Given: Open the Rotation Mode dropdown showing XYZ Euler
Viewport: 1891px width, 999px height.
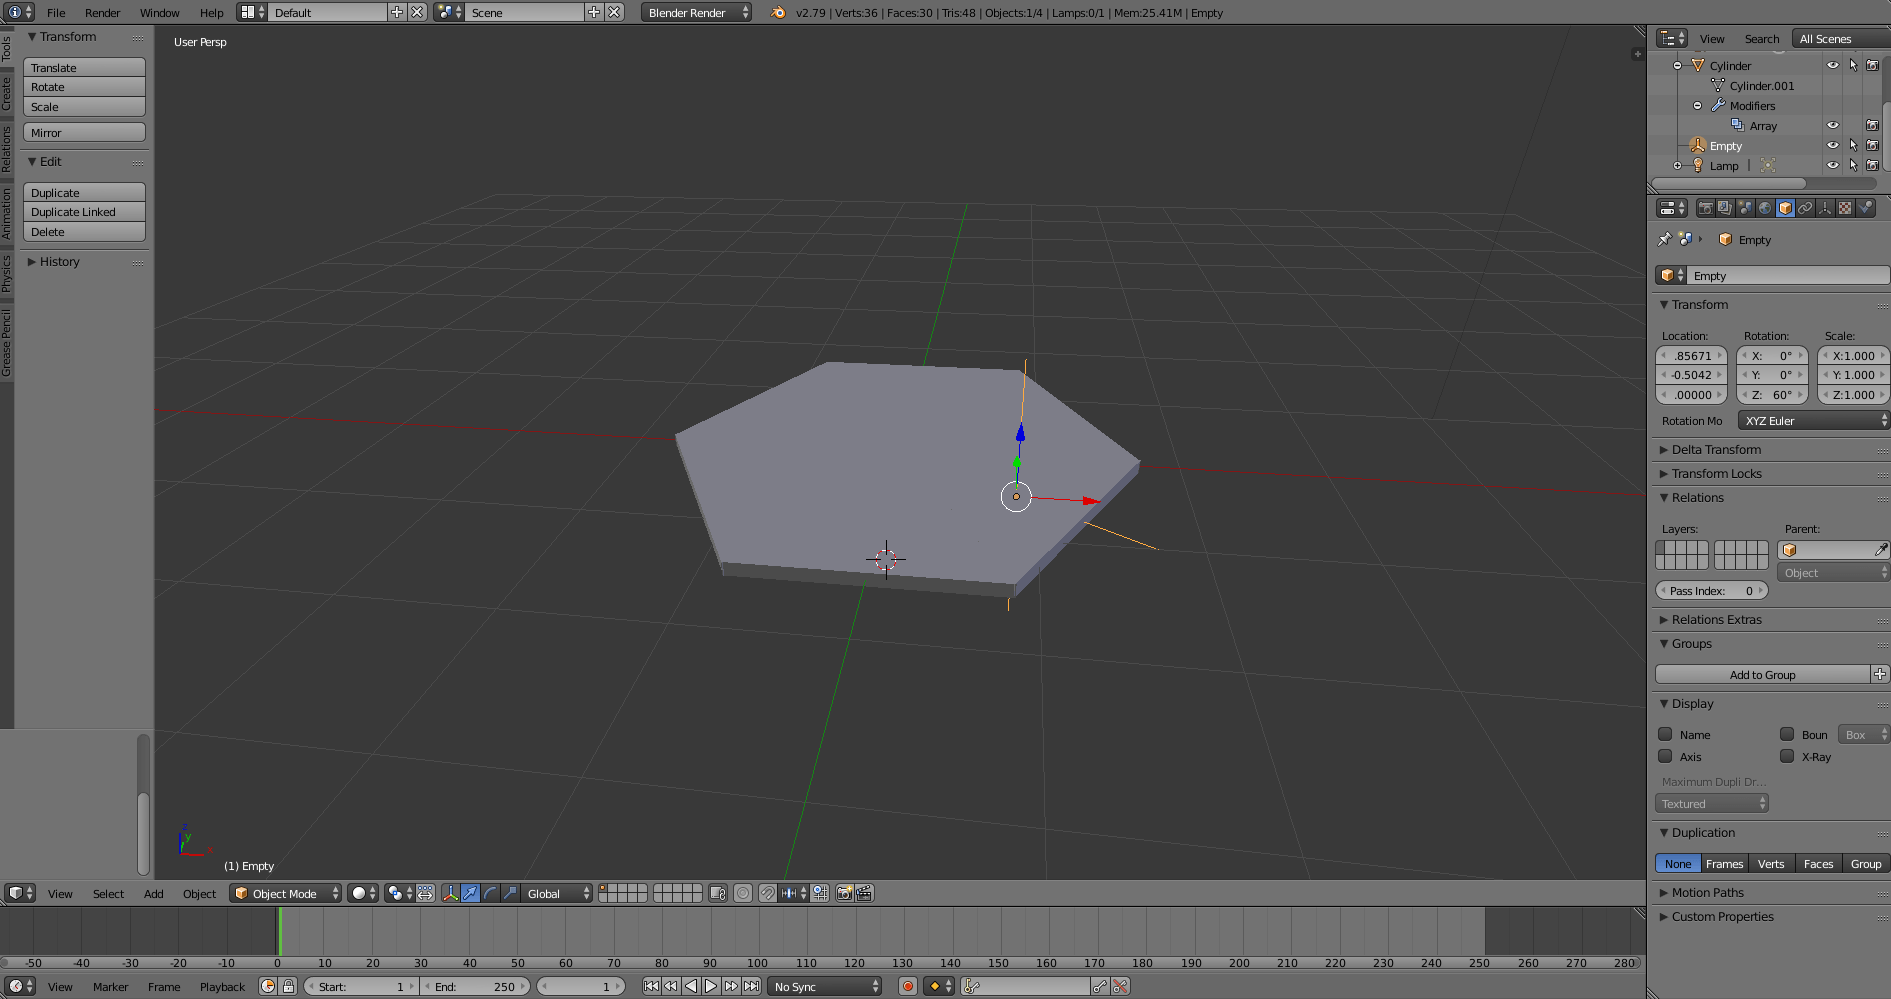Looking at the screenshot, I should coord(1813,420).
